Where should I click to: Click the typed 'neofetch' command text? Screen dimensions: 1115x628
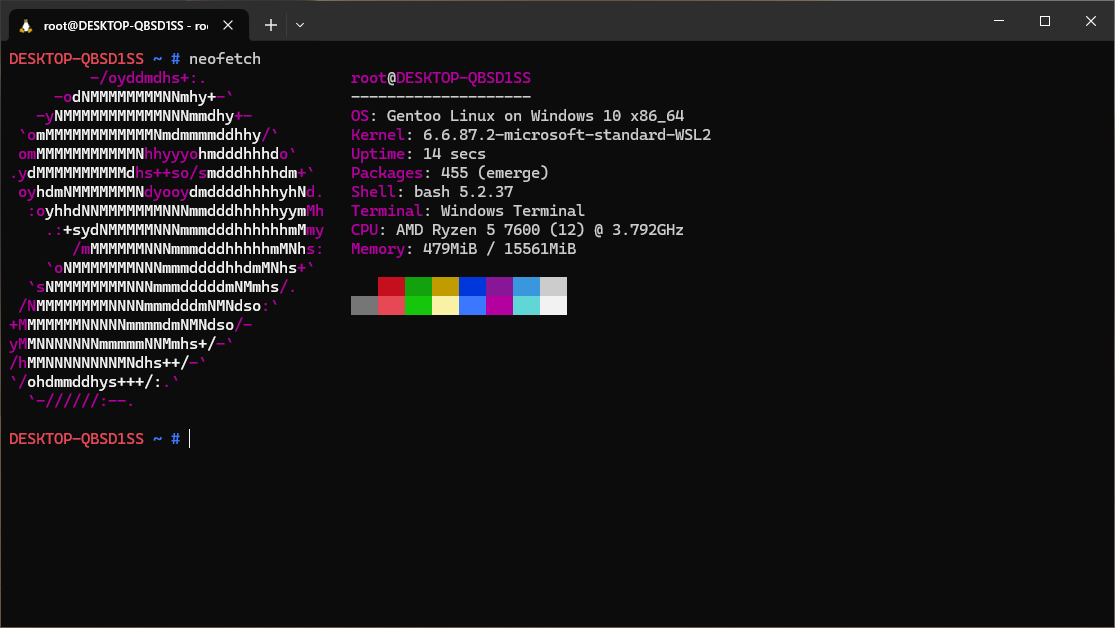225,59
